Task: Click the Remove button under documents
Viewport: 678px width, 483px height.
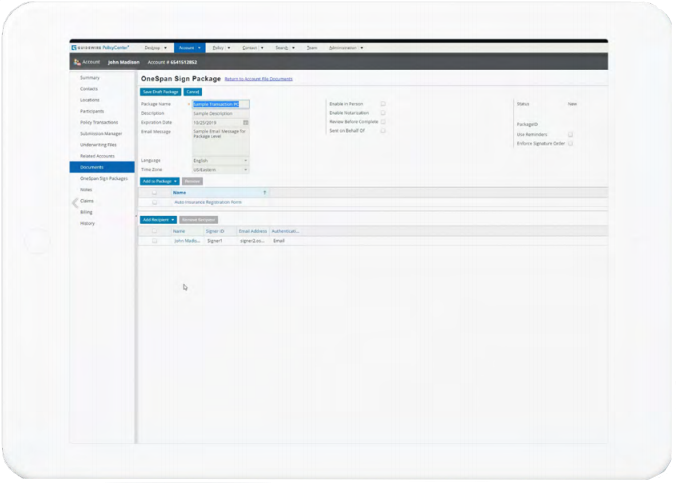Action: [x=192, y=181]
